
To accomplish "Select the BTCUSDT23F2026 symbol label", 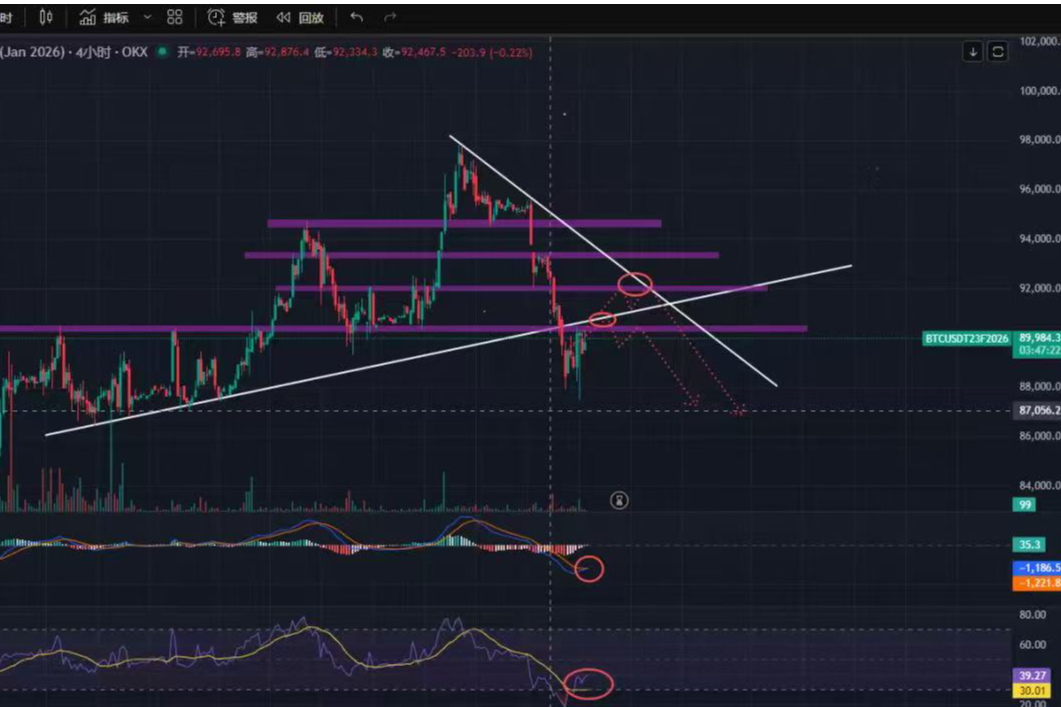I will pos(966,339).
